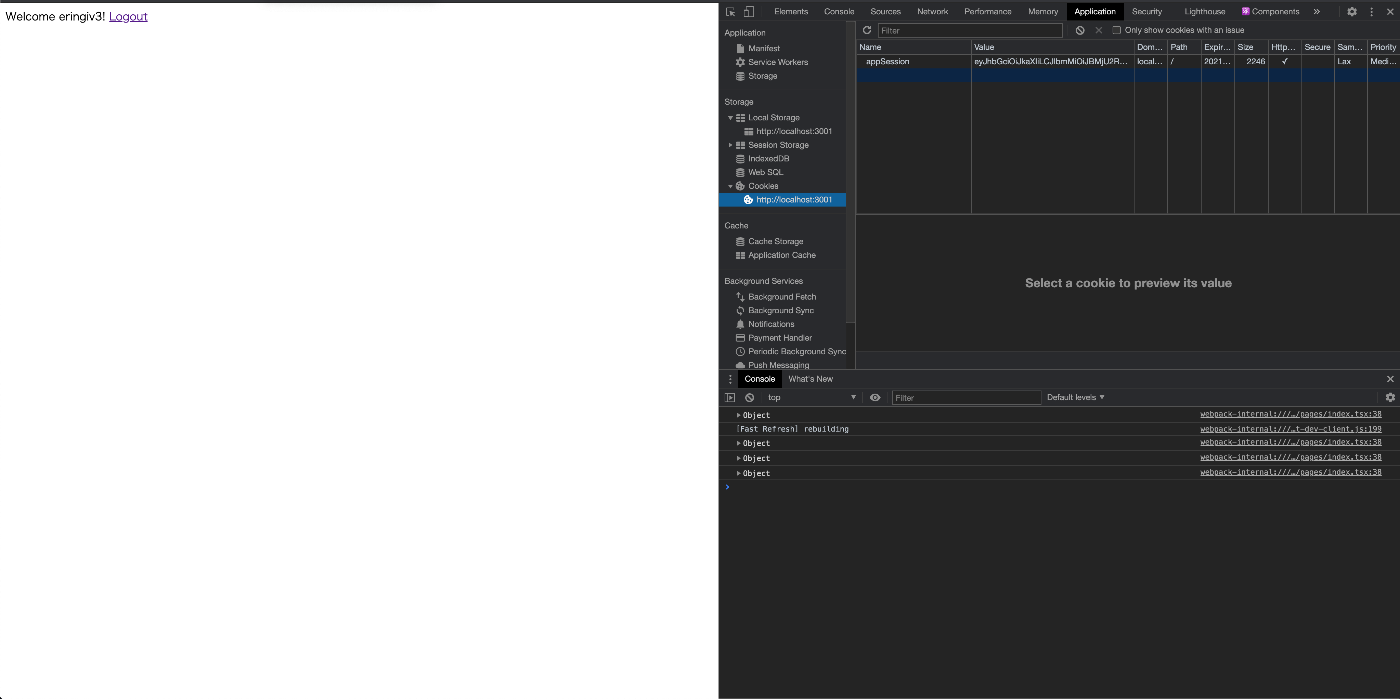Open console settings gear
1400x699 pixels.
[x=1390, y=397]
